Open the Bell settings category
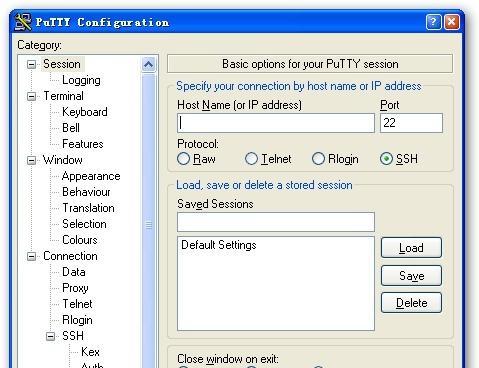479x368 pixels. point(71,128)
